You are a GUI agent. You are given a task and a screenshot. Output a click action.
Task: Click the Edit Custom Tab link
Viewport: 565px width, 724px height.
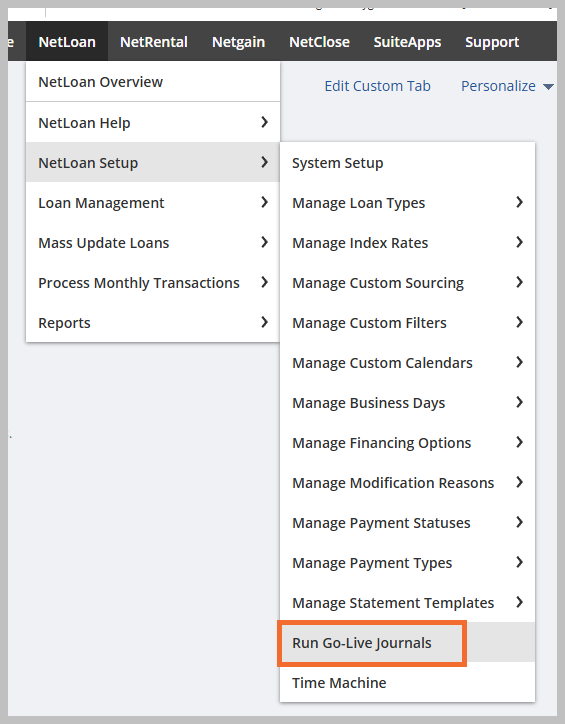coord(377,86)
